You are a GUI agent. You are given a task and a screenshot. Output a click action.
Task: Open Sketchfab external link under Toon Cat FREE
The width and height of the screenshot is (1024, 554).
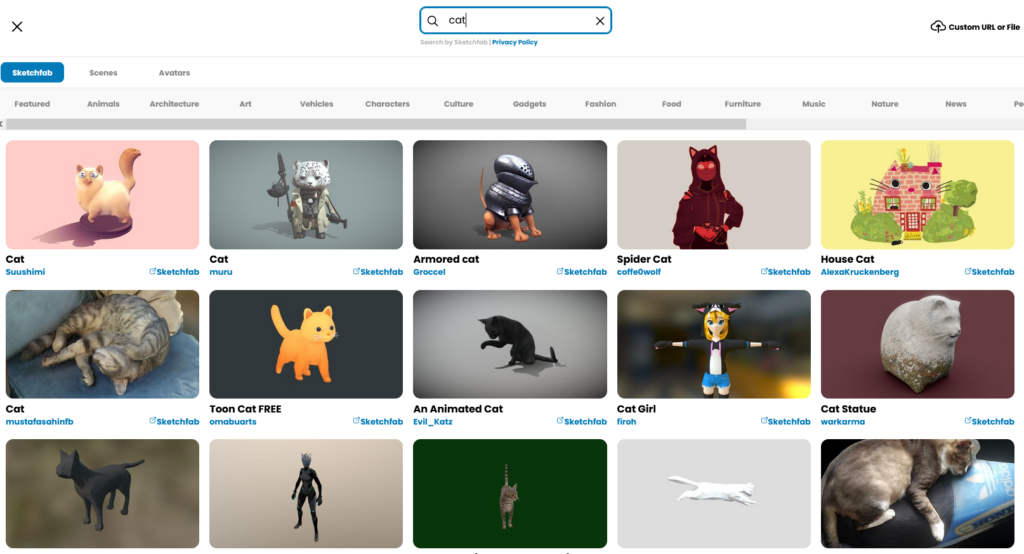click(x=378, y=421)
